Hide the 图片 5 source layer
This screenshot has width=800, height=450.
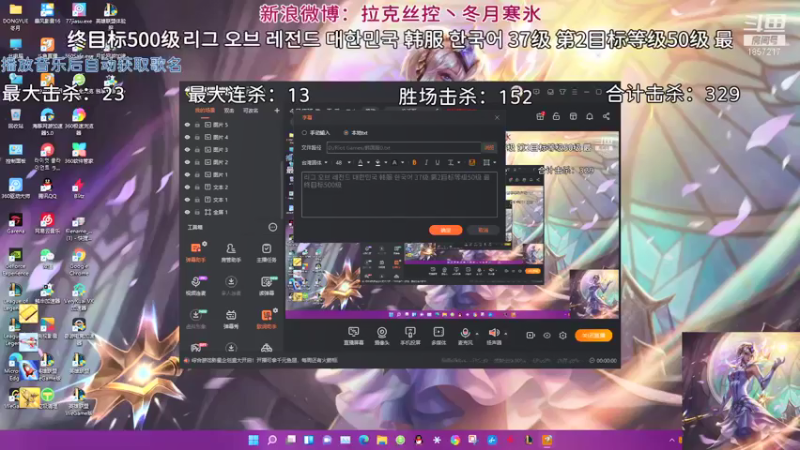(x=187, y=124)
